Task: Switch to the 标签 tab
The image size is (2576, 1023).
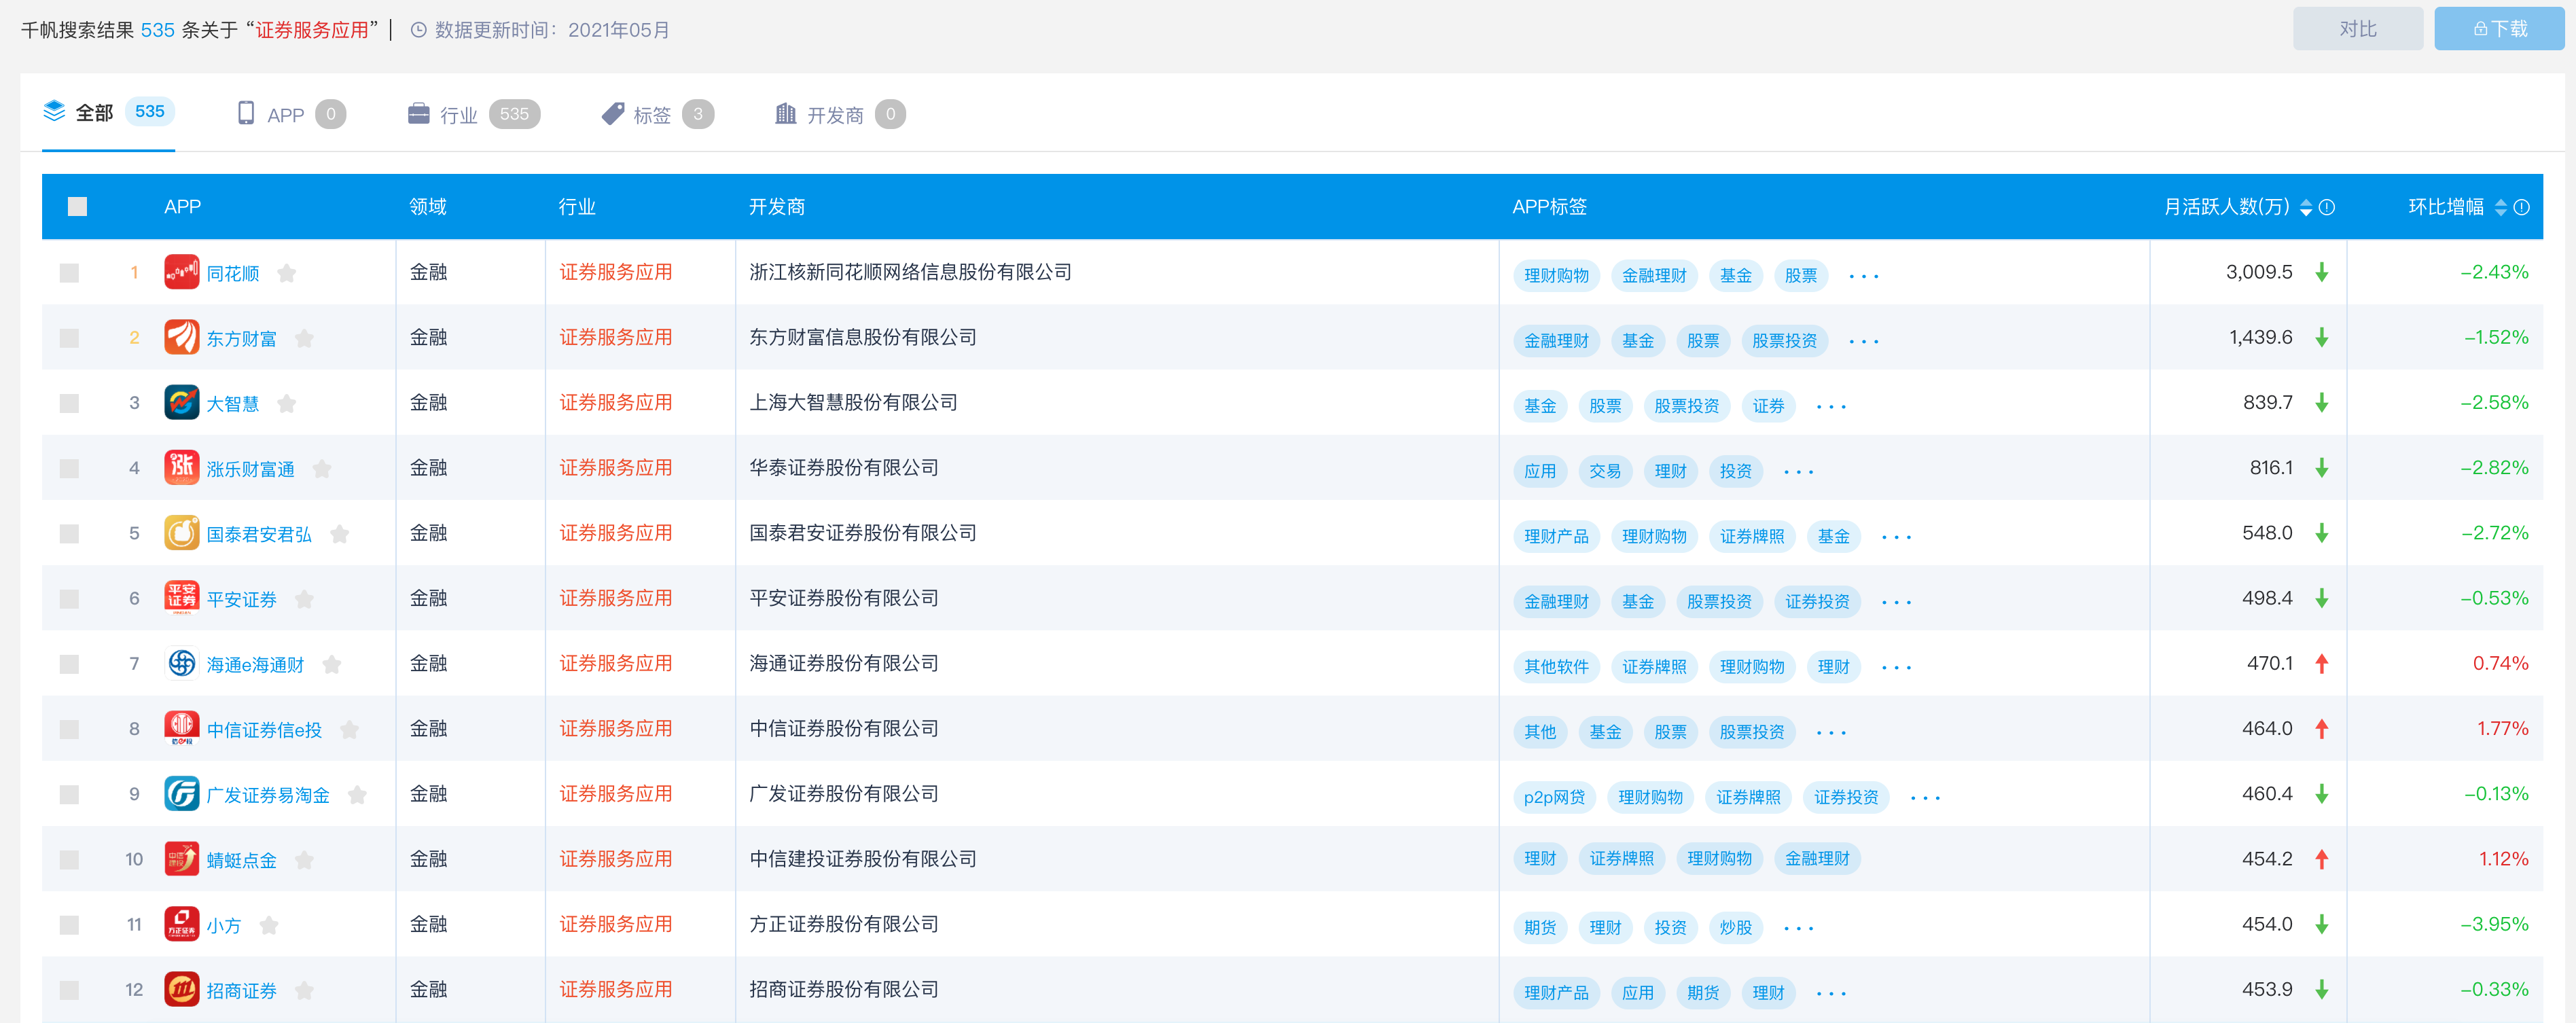Action: tap(657, 114)
